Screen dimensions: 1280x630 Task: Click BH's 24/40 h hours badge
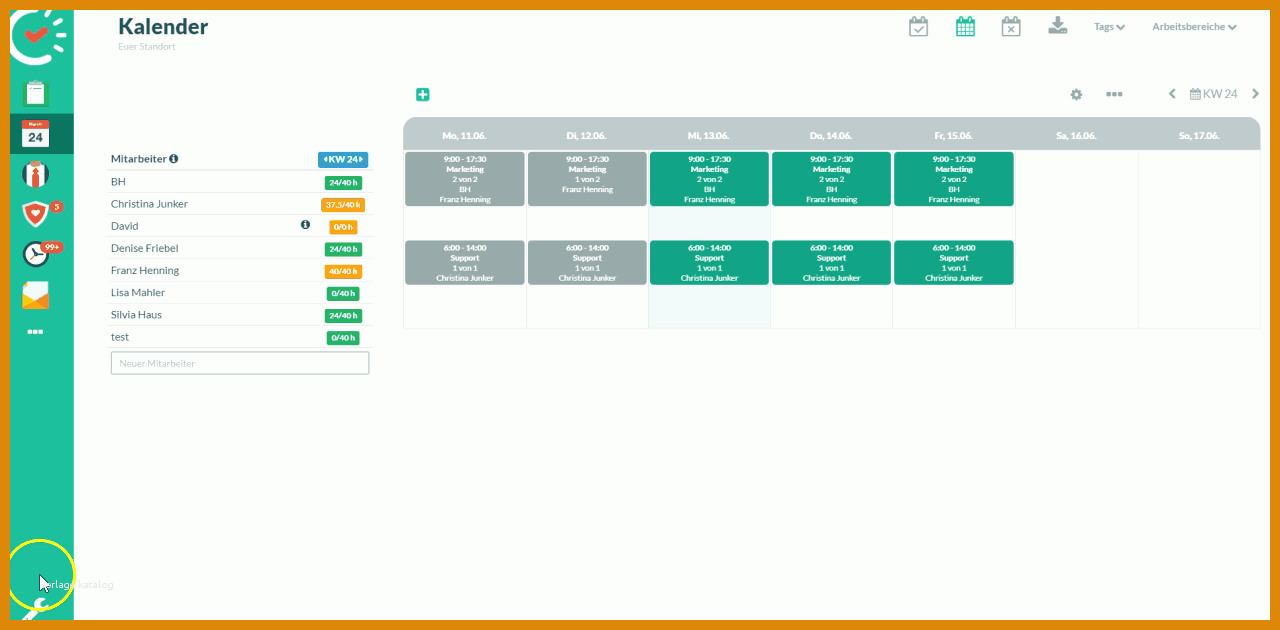coord(343,182)
